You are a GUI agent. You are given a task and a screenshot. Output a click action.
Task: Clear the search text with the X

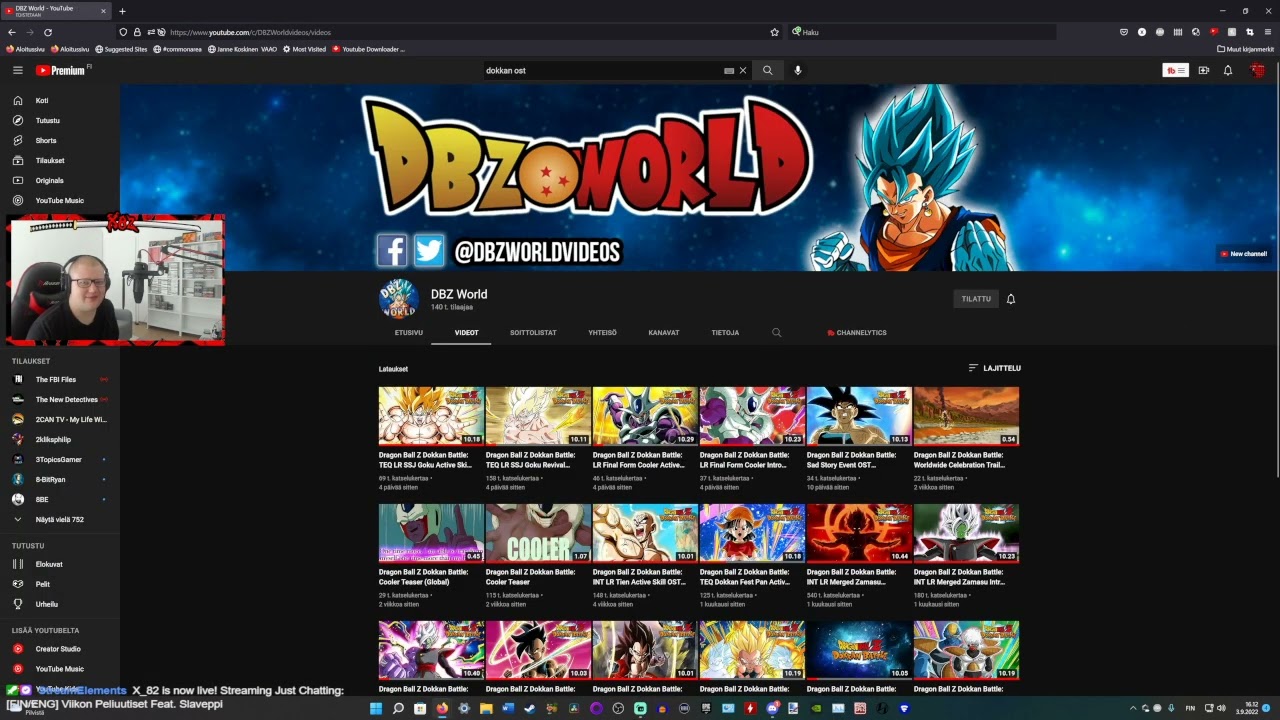[743, 71]
